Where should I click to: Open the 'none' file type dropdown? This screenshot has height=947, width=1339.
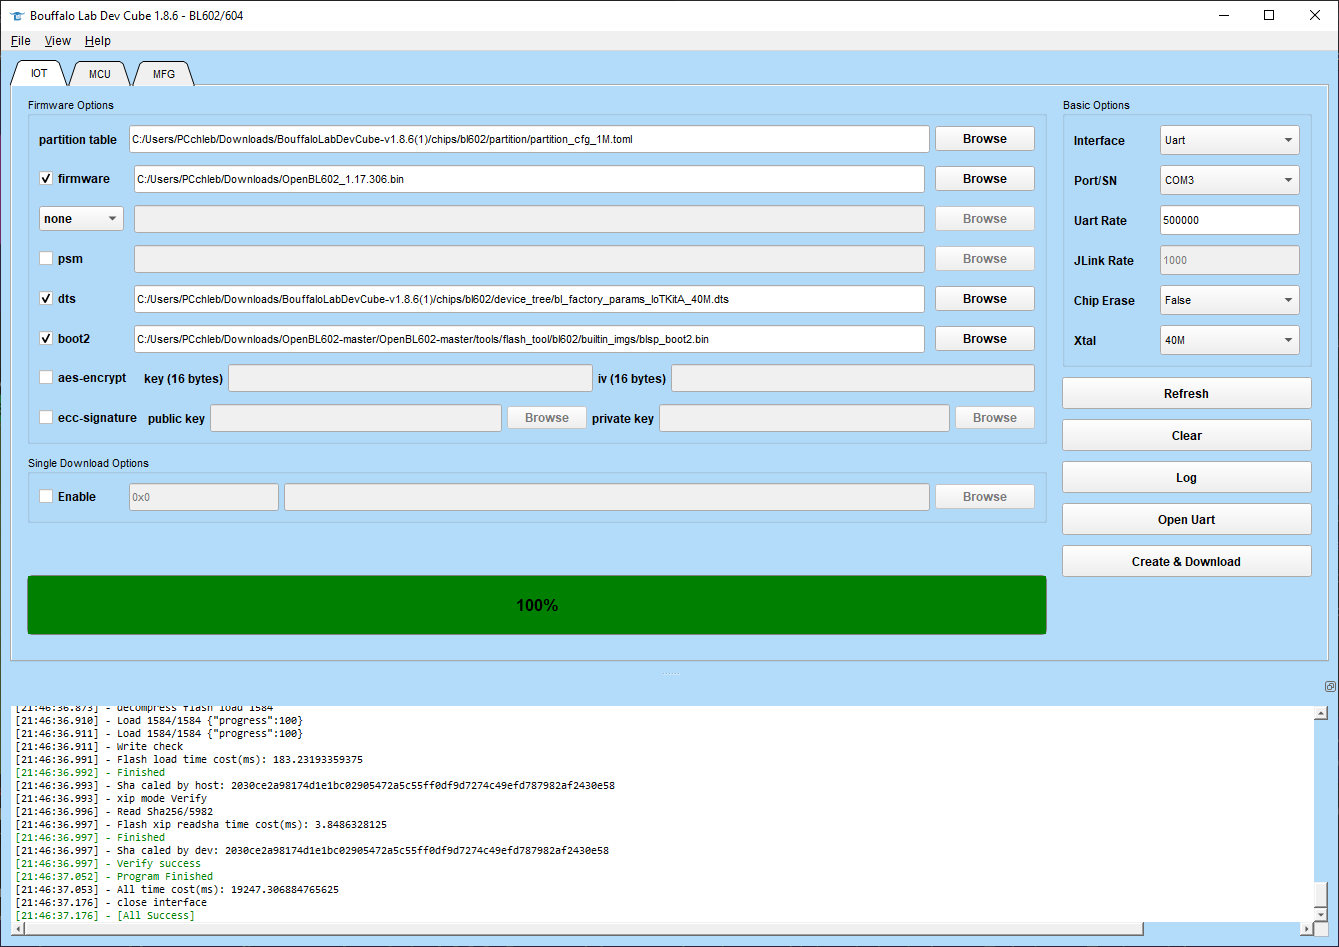[x=81, y=218]
